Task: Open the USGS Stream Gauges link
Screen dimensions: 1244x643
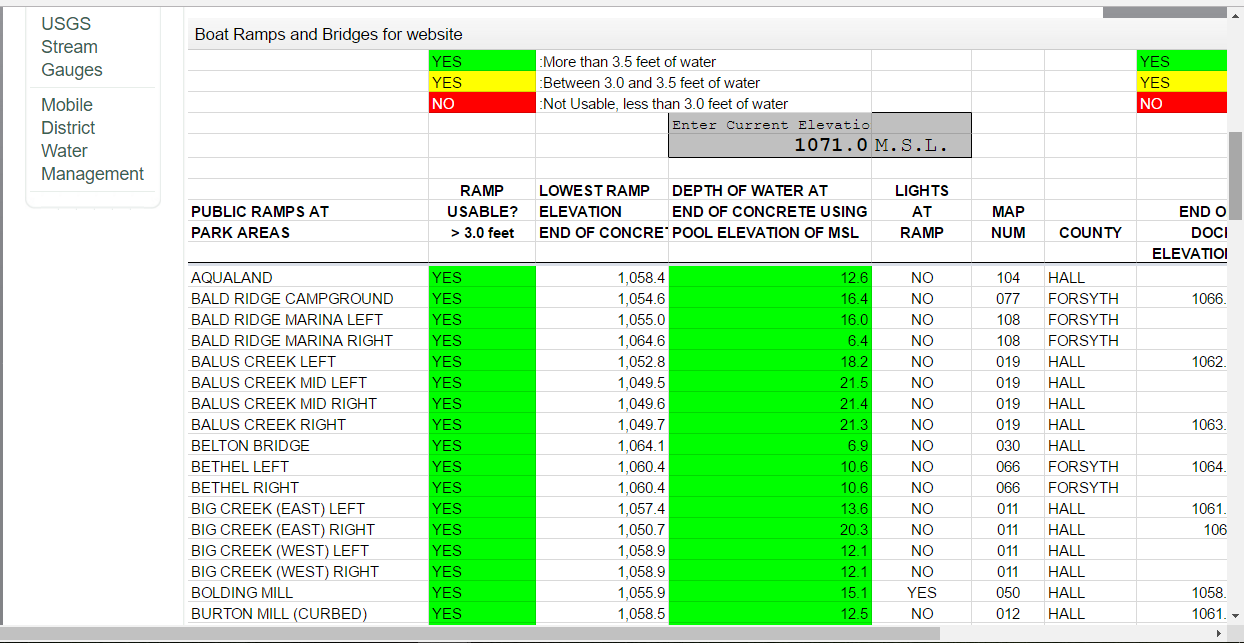Action: click(71, 47)
